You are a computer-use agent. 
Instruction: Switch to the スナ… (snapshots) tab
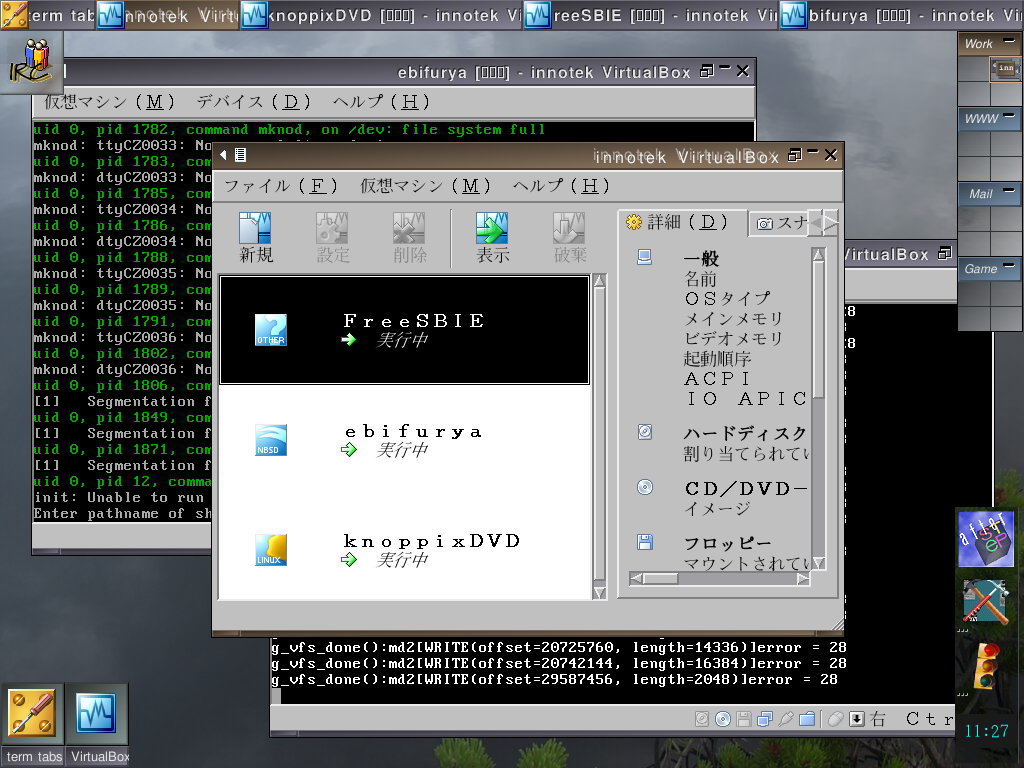click(780, 224)
